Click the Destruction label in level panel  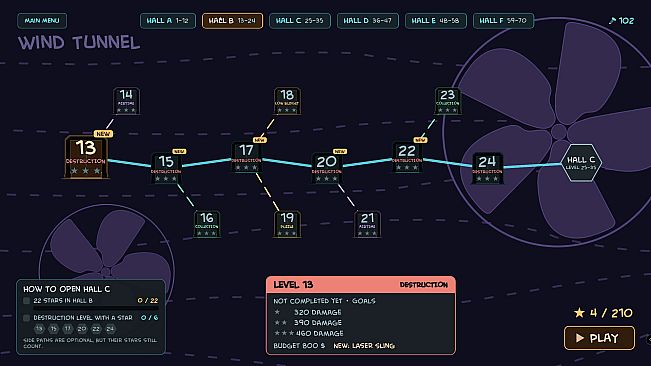[423, 285]
